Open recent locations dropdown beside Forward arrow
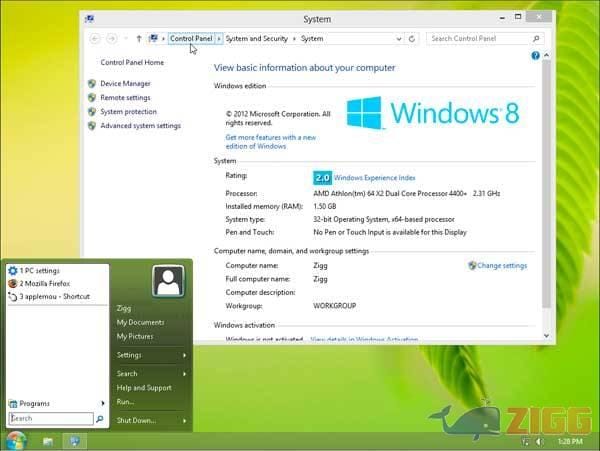Viewport: 600px width, 451px height. (126, 39)
